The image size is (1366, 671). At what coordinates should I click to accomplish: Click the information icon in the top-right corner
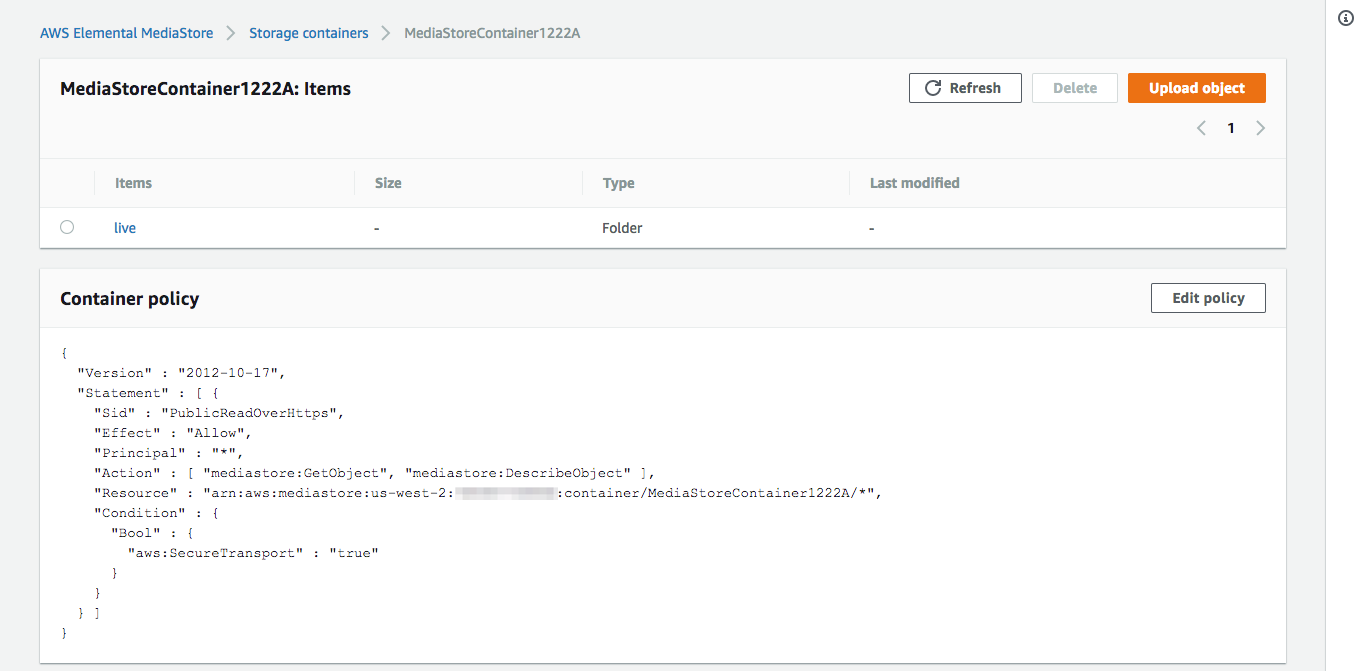1345,17
